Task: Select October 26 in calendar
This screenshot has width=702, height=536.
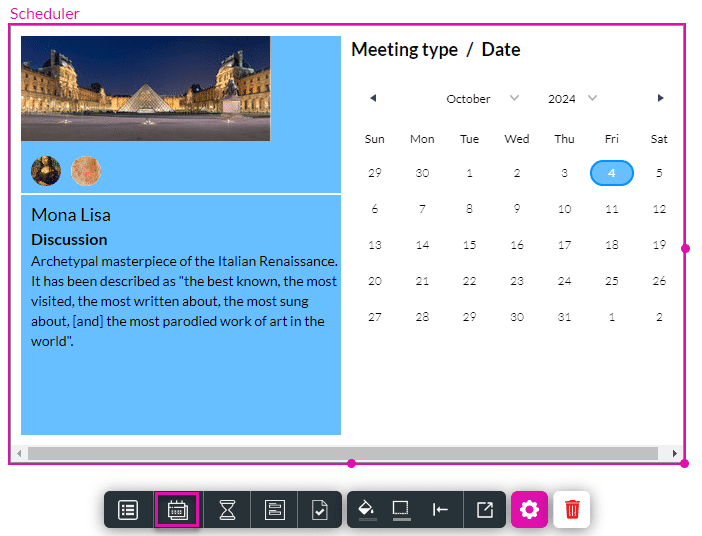Action: (659, 281)
